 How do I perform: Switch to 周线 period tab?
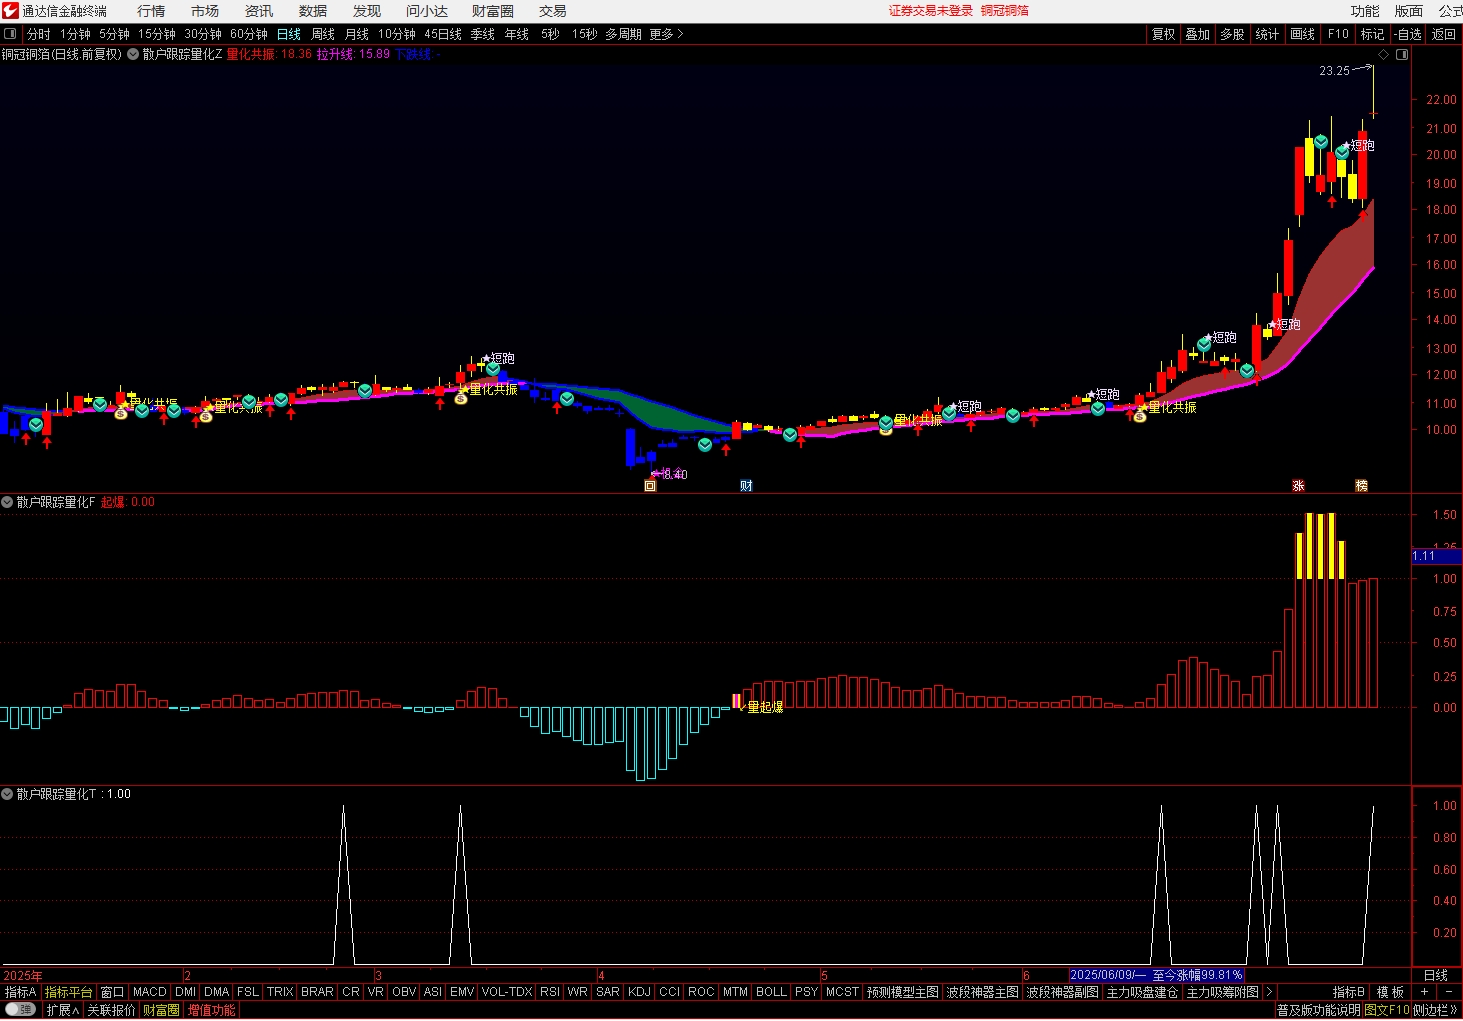point(323,34)
